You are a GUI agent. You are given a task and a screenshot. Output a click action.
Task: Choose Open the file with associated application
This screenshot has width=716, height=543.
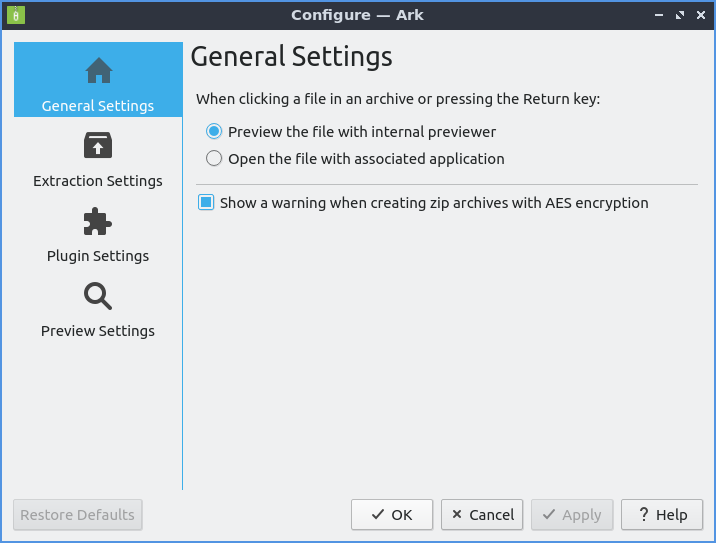tap(213, 159)
